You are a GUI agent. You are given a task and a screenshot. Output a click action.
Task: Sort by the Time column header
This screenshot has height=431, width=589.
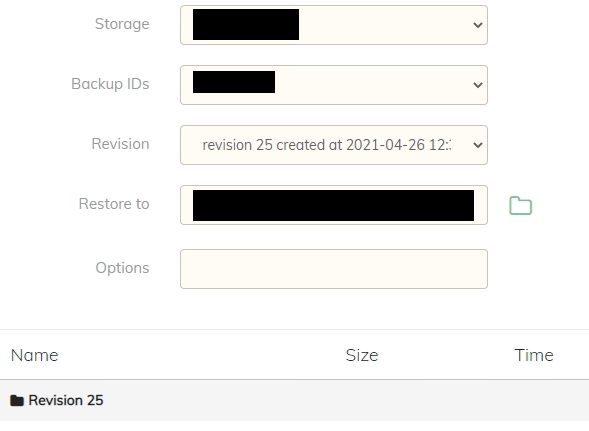pos(534,355)
